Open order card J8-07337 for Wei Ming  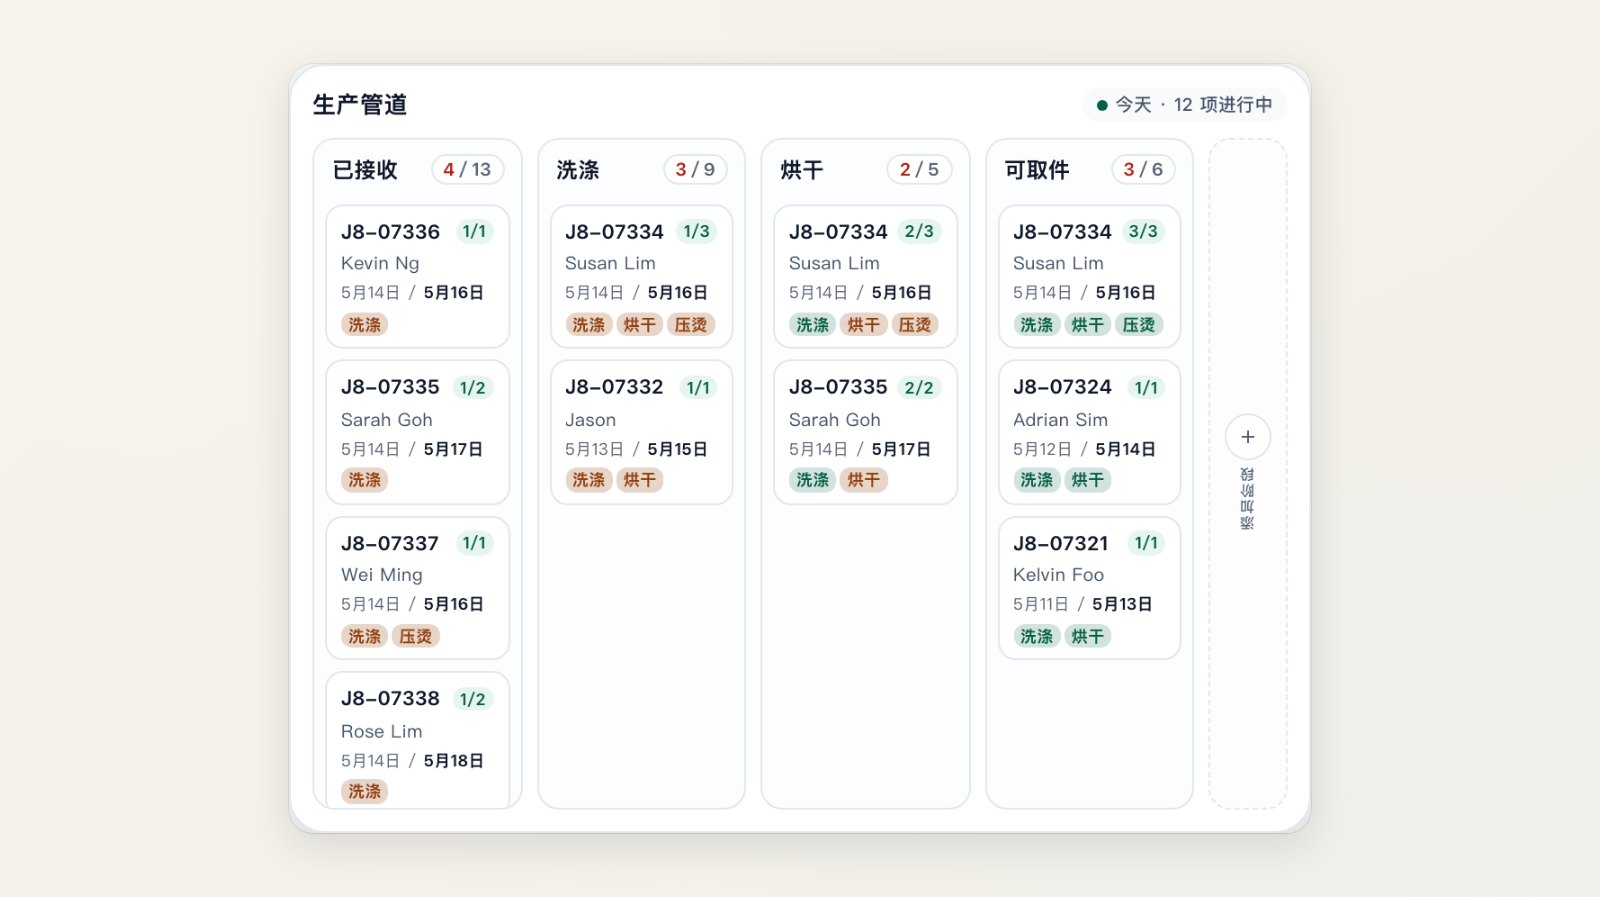tap(418, 588)
